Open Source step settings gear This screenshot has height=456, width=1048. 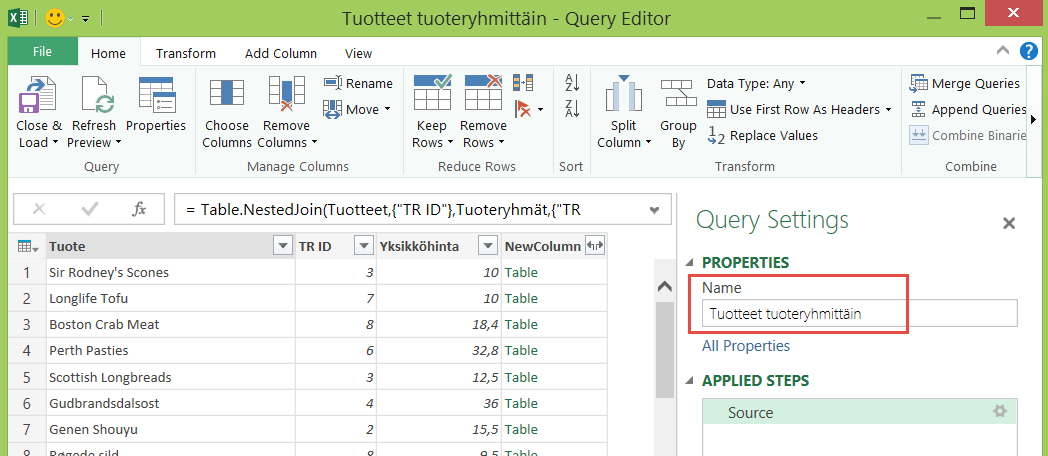(998, 412)
